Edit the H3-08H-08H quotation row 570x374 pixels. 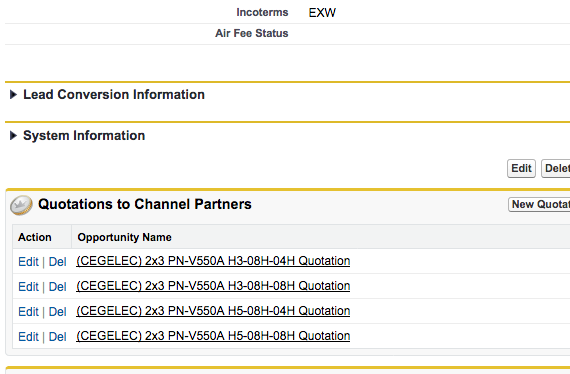pos(28,287)
